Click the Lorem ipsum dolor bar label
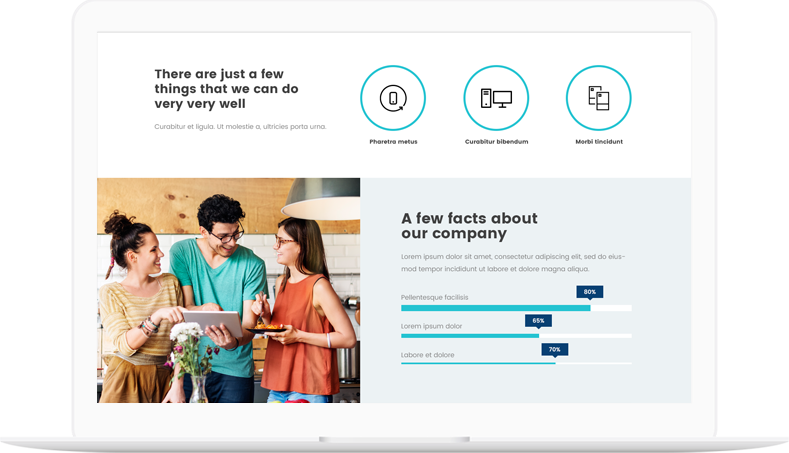 [431, 326]
